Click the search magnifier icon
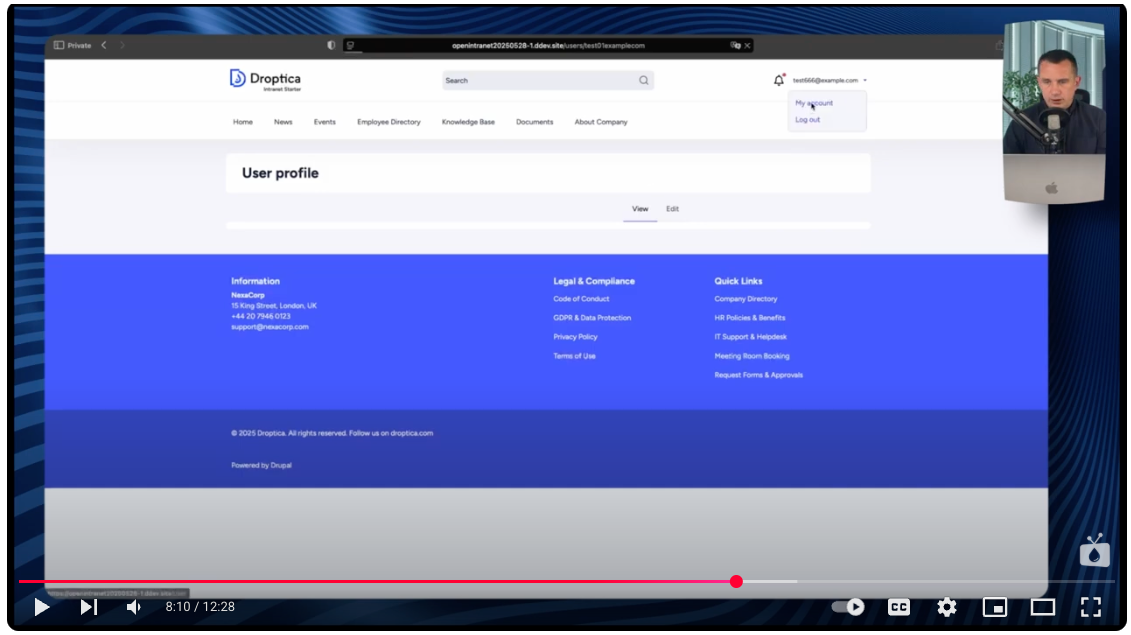 tap(643, 80)
